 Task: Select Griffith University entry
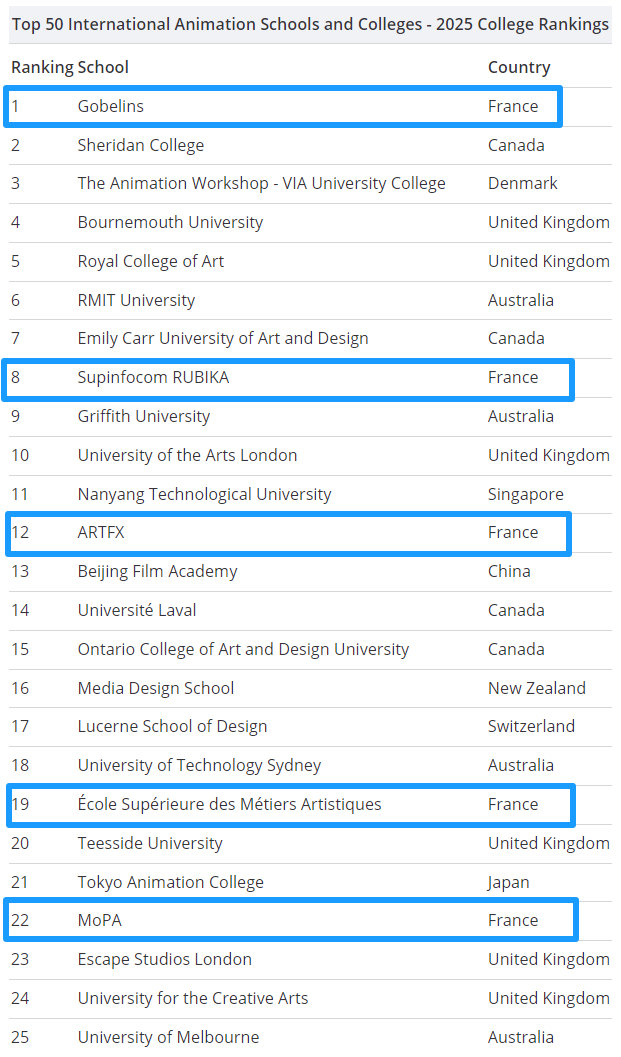143,416
